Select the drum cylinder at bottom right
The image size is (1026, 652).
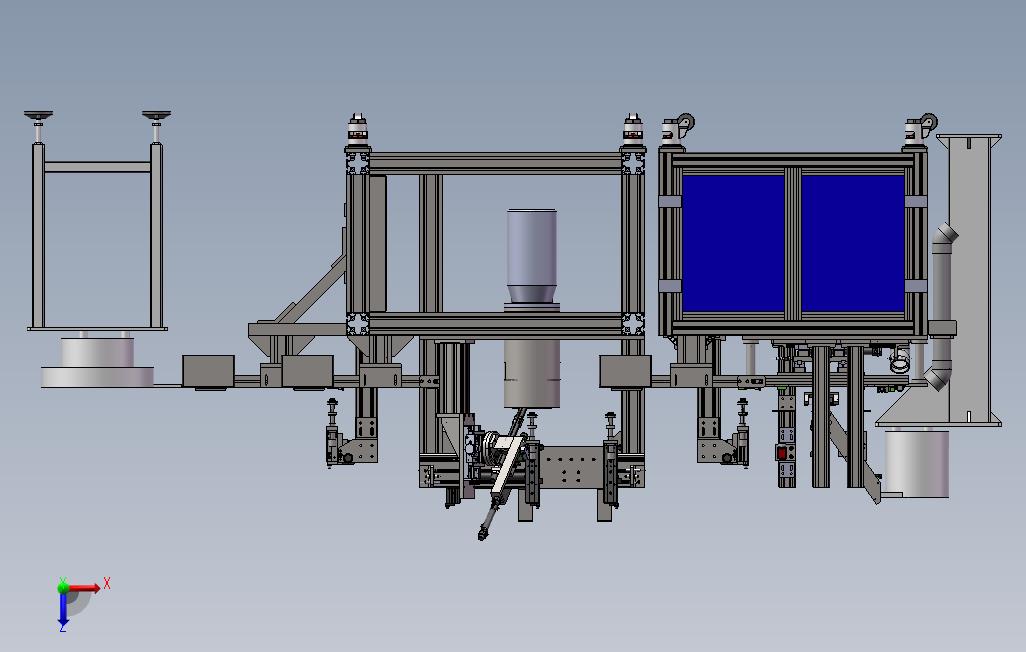click(x=916, y=463)
